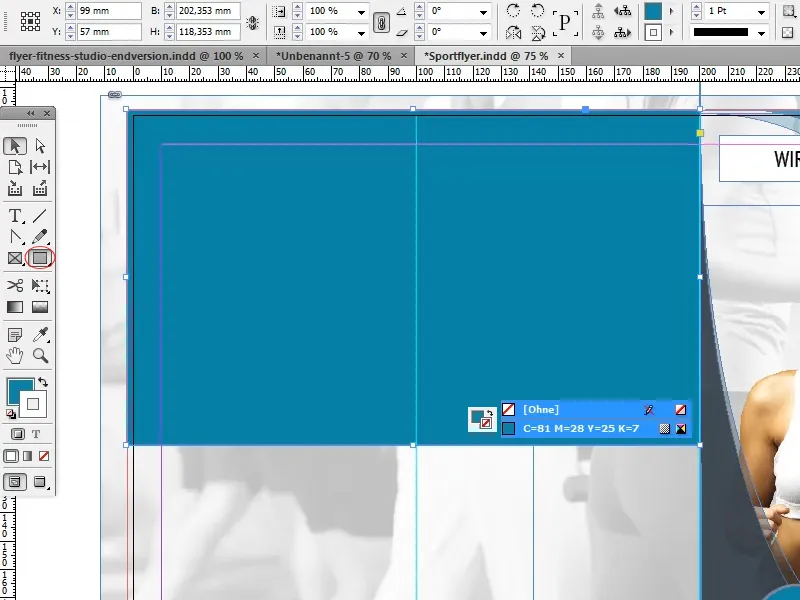Open the shear angle dropdown
The height and width of the screenshot is (600, 800).
pyautogui.click(x=483, y=33)
